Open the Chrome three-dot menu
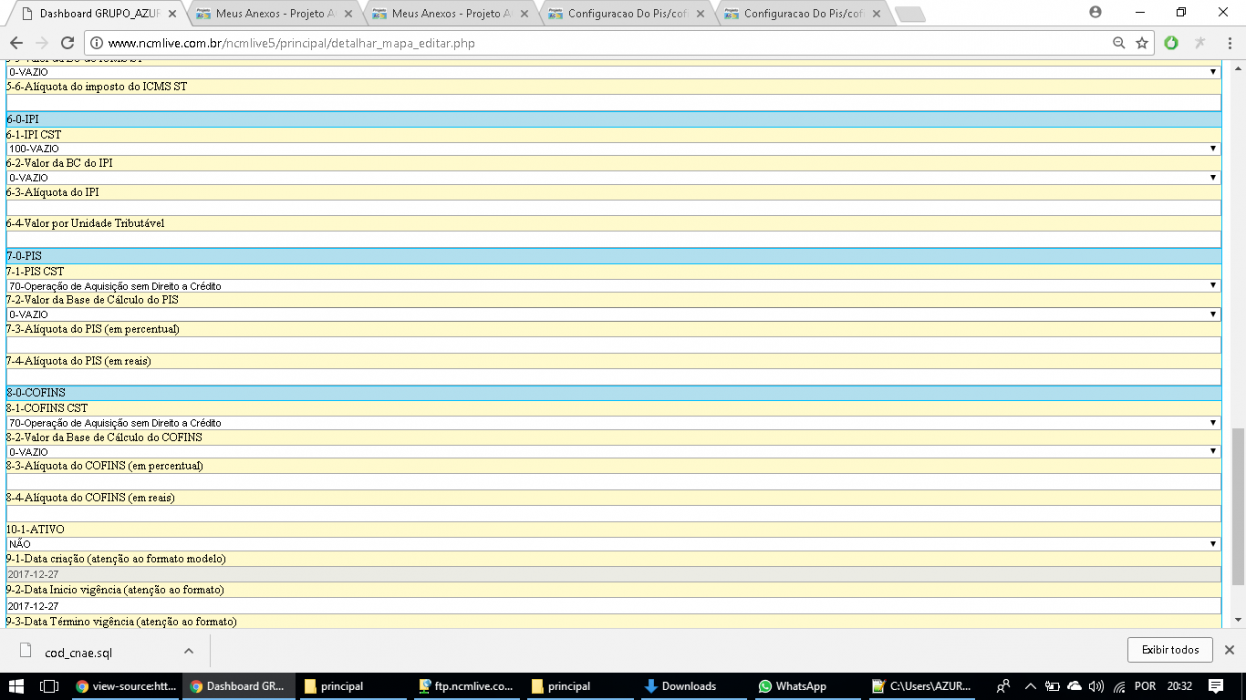Image resolution: width=1246 pixels, height=700 pixels. point(1228,43)
